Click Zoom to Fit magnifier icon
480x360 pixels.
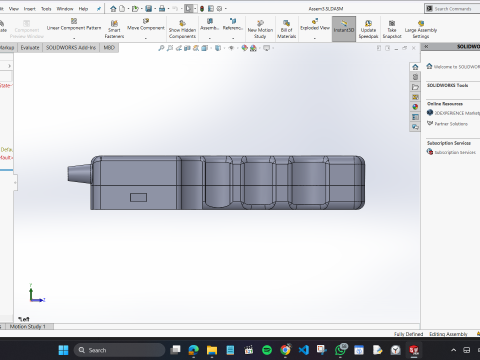pos(161,48)
